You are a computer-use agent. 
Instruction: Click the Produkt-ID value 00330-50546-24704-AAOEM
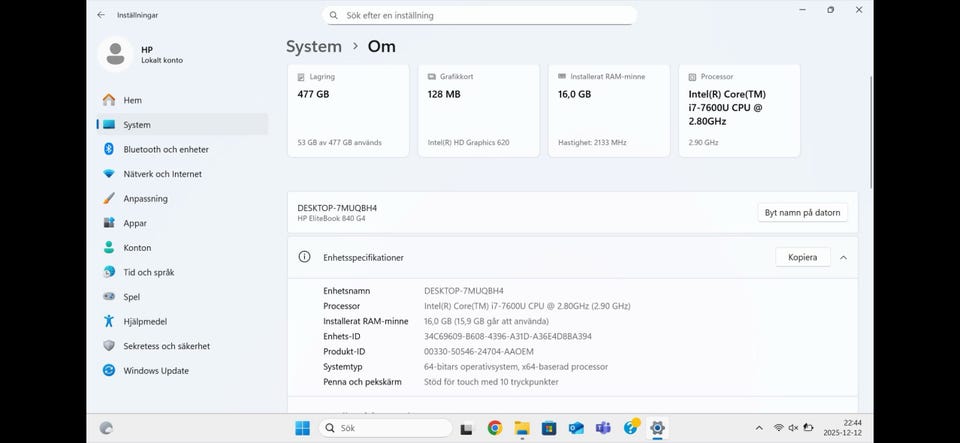(479, 352)
